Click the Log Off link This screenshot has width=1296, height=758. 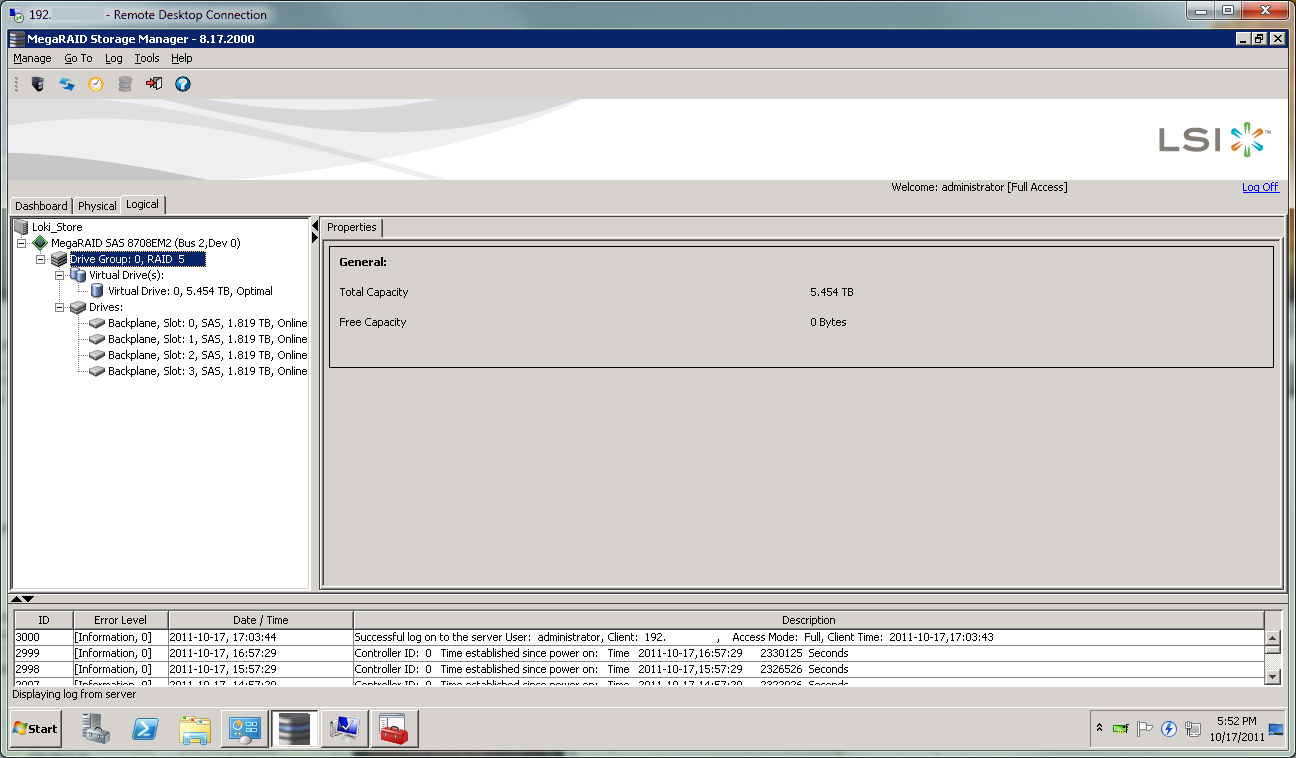click(x=1260, y=187)
